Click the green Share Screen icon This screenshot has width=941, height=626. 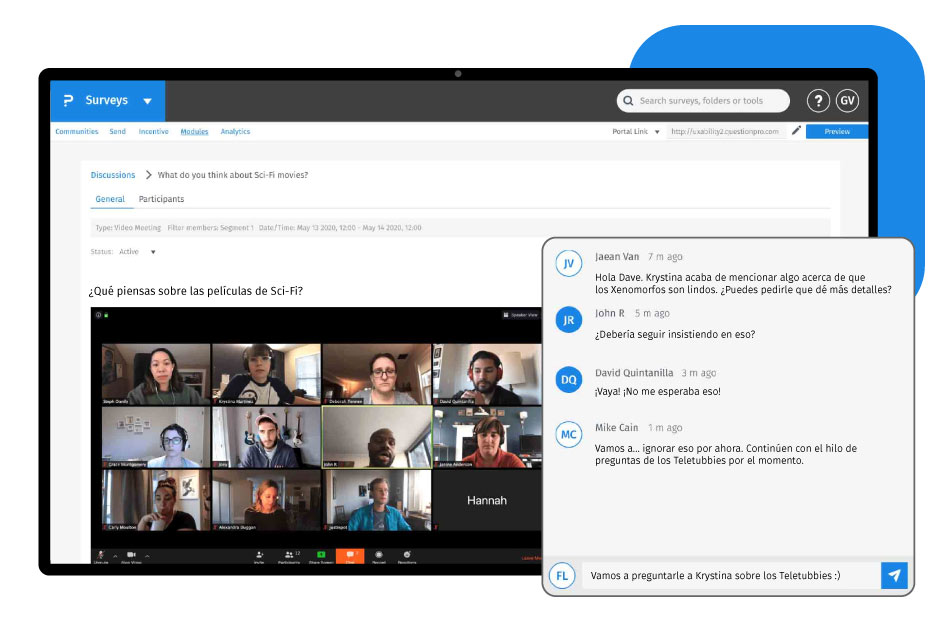[x=321, y=556]
